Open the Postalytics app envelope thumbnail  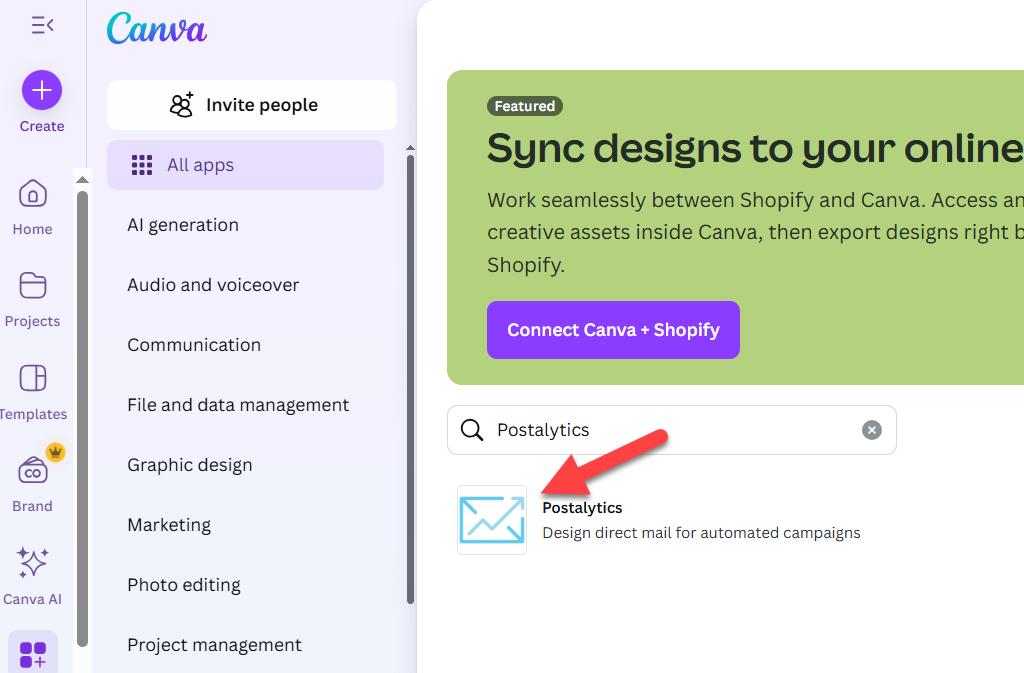492,520
